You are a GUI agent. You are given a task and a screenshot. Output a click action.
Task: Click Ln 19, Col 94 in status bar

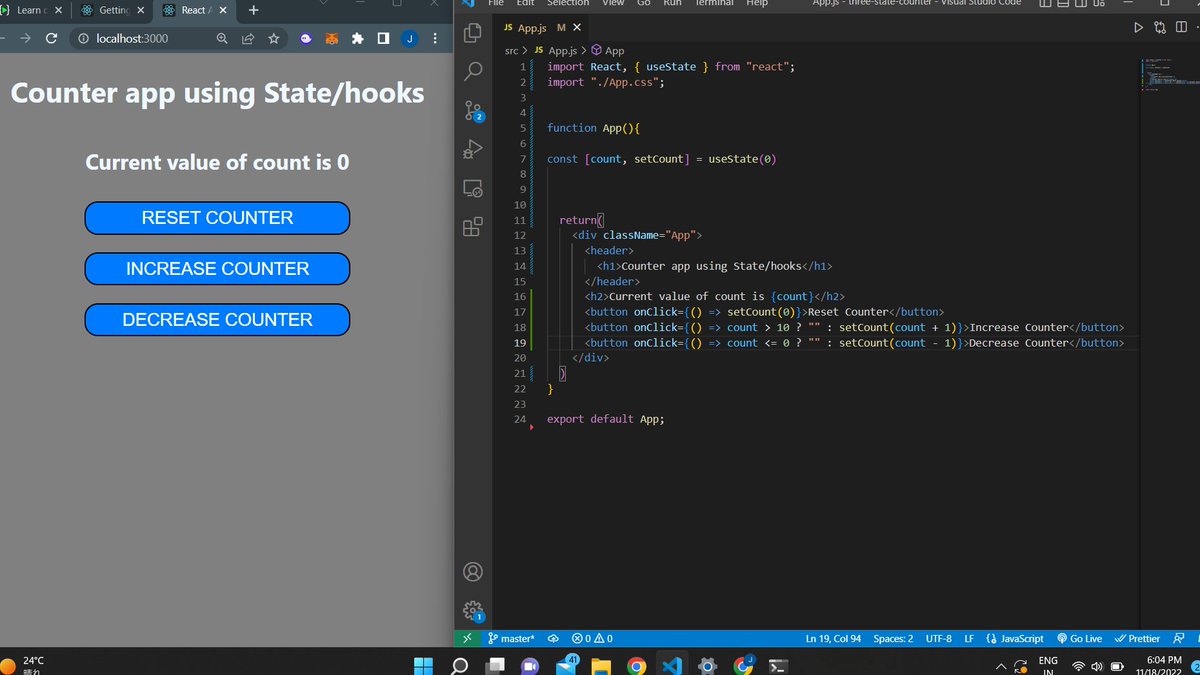pyautogui.click(x=834, y=638)
